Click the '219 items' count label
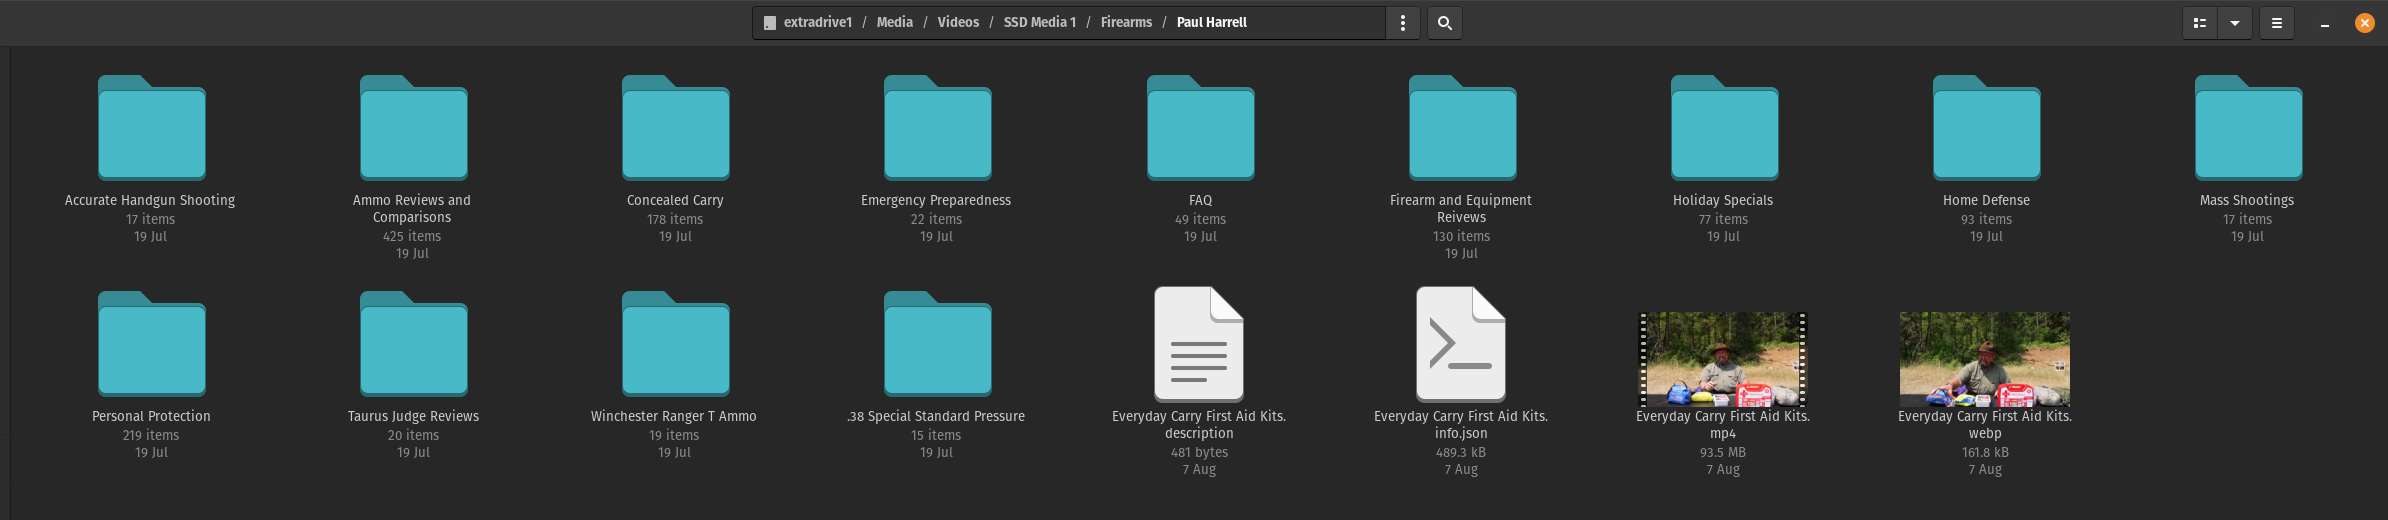This screenshot has width=2388, height=520. [x=151, y=435]
